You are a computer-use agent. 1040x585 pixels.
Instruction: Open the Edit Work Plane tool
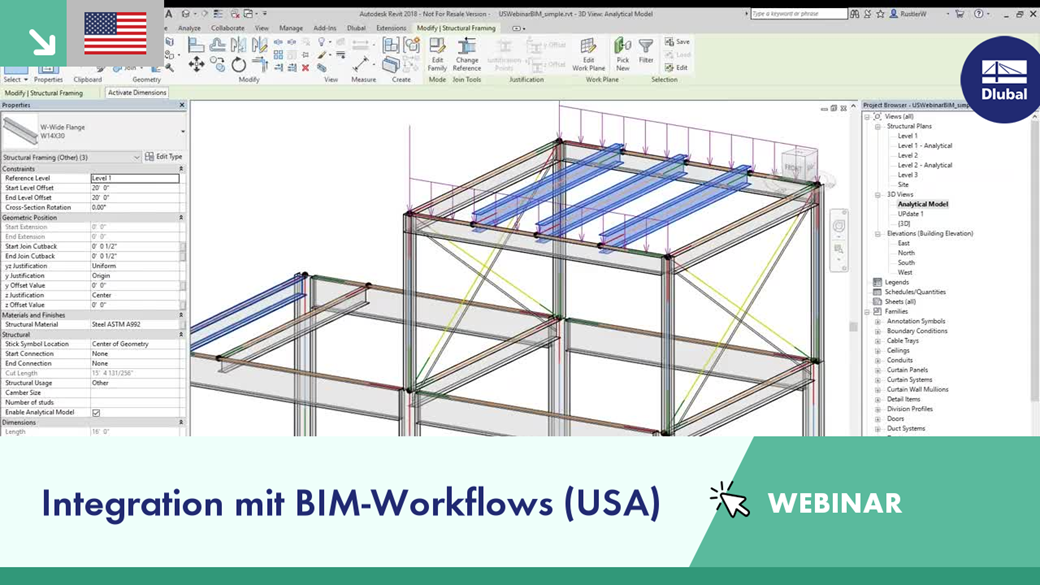click(x=588, y=54)
